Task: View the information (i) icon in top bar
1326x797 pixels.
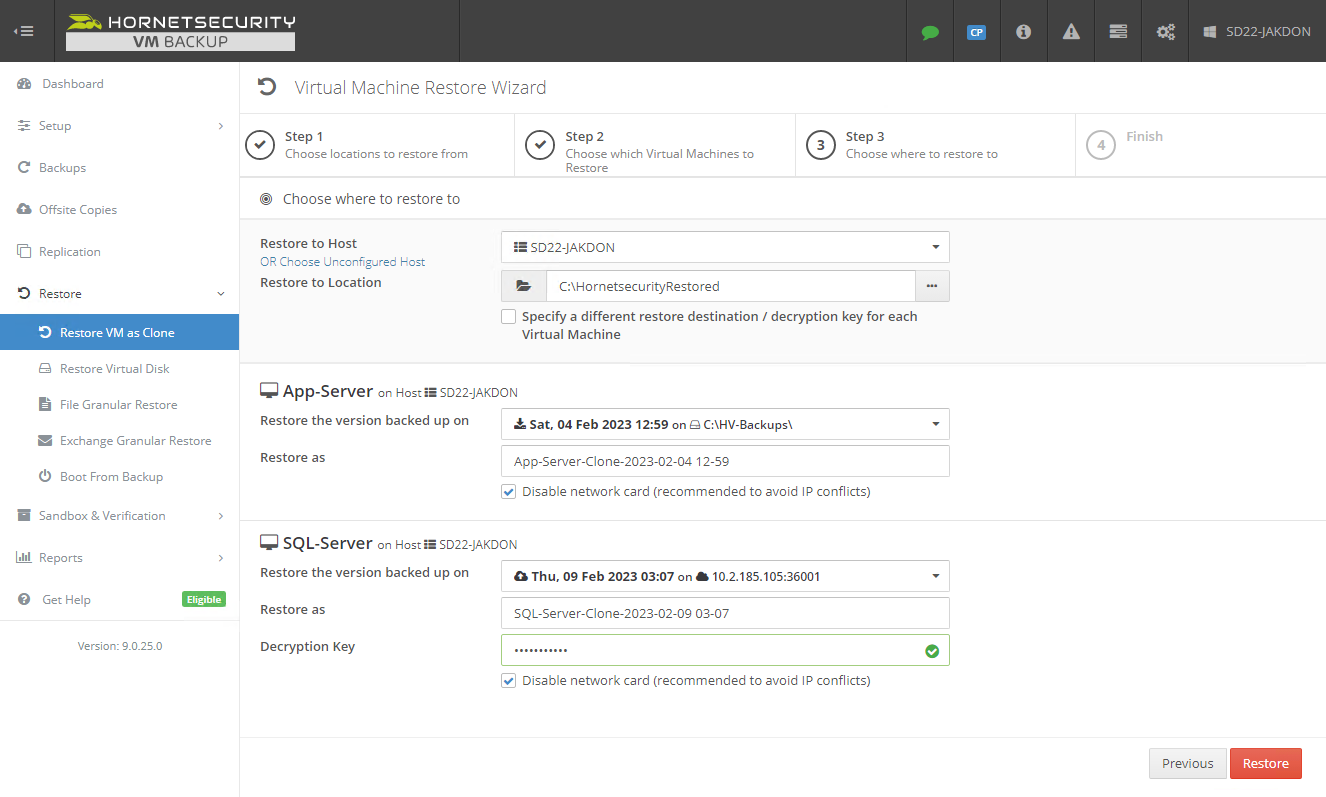Action: tap(1023, 31)
